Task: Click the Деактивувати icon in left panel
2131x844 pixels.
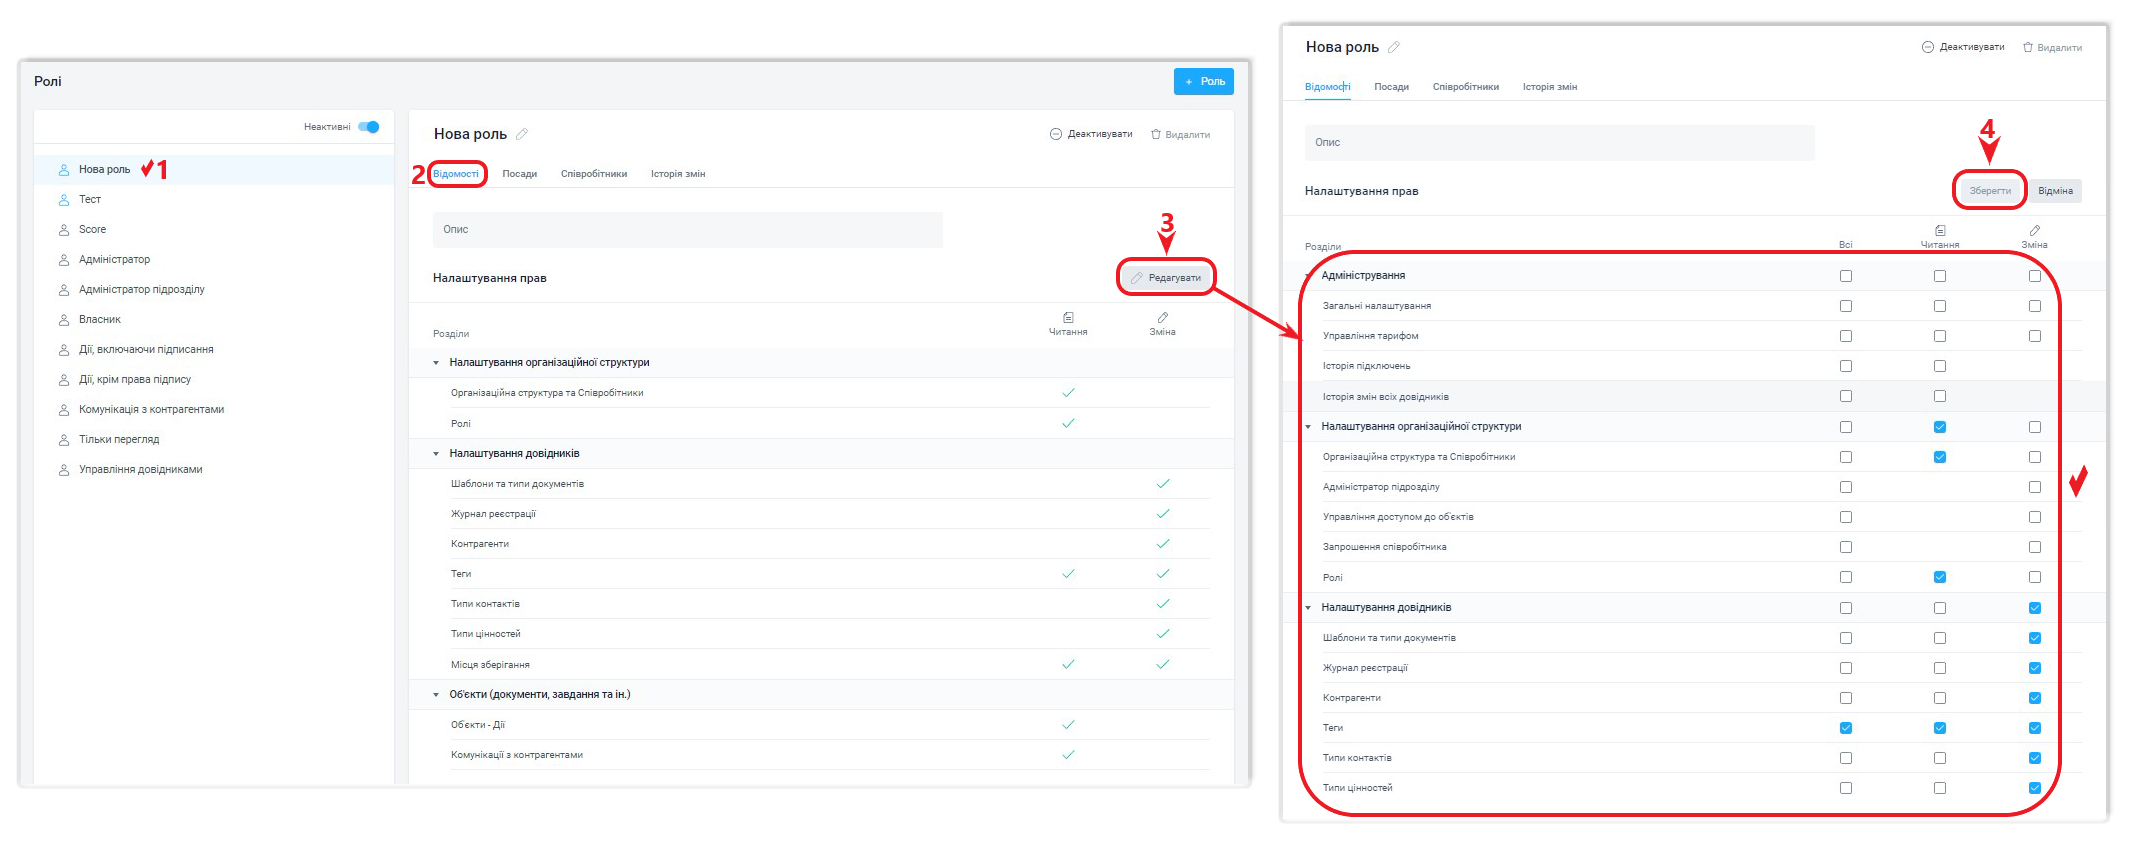Action: pyautogui.click(x=1055, y=134)
